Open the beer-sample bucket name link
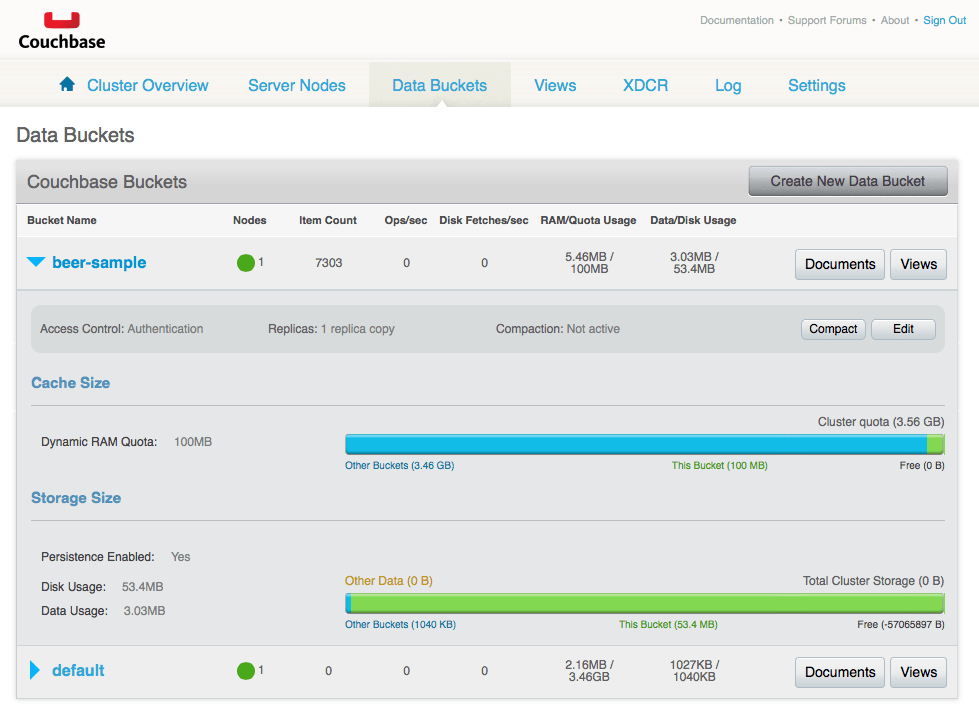Image resolution: width=979 pixels, height=710 pixels. pos(99,263)
